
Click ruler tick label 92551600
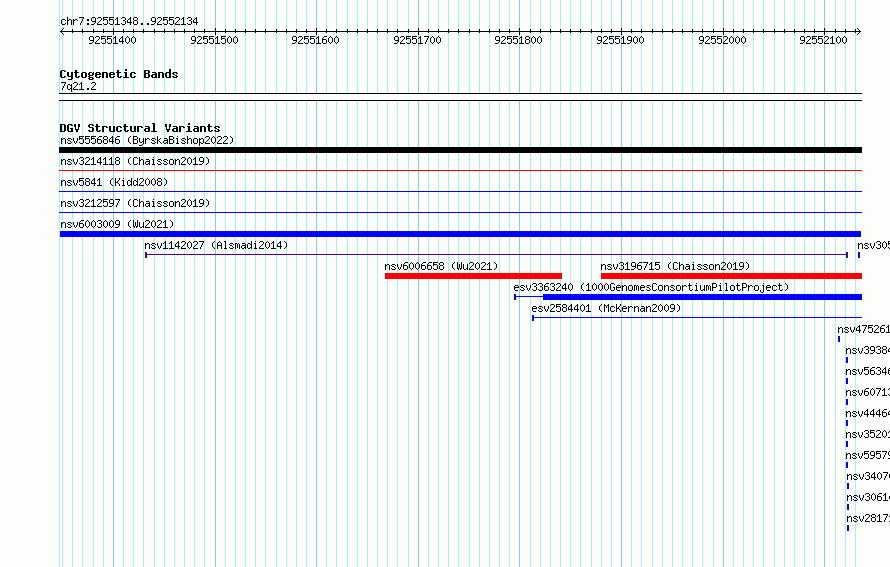coord(316,40)
